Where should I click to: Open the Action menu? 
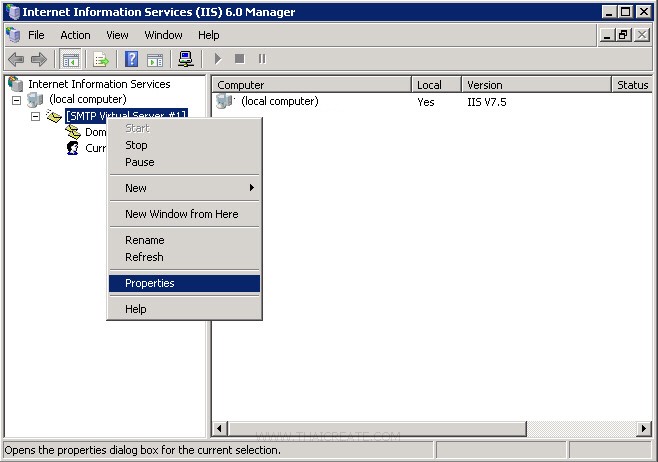(x=76, y=35)
